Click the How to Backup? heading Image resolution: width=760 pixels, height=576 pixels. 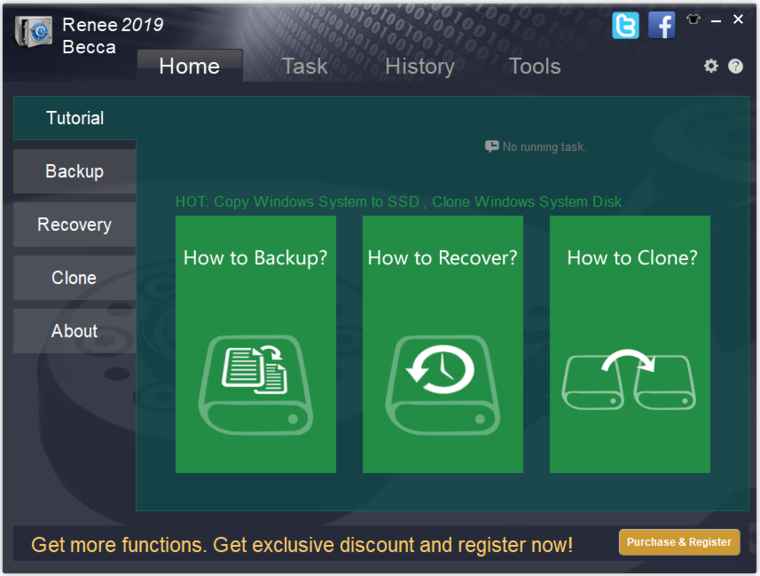point(255,258)
